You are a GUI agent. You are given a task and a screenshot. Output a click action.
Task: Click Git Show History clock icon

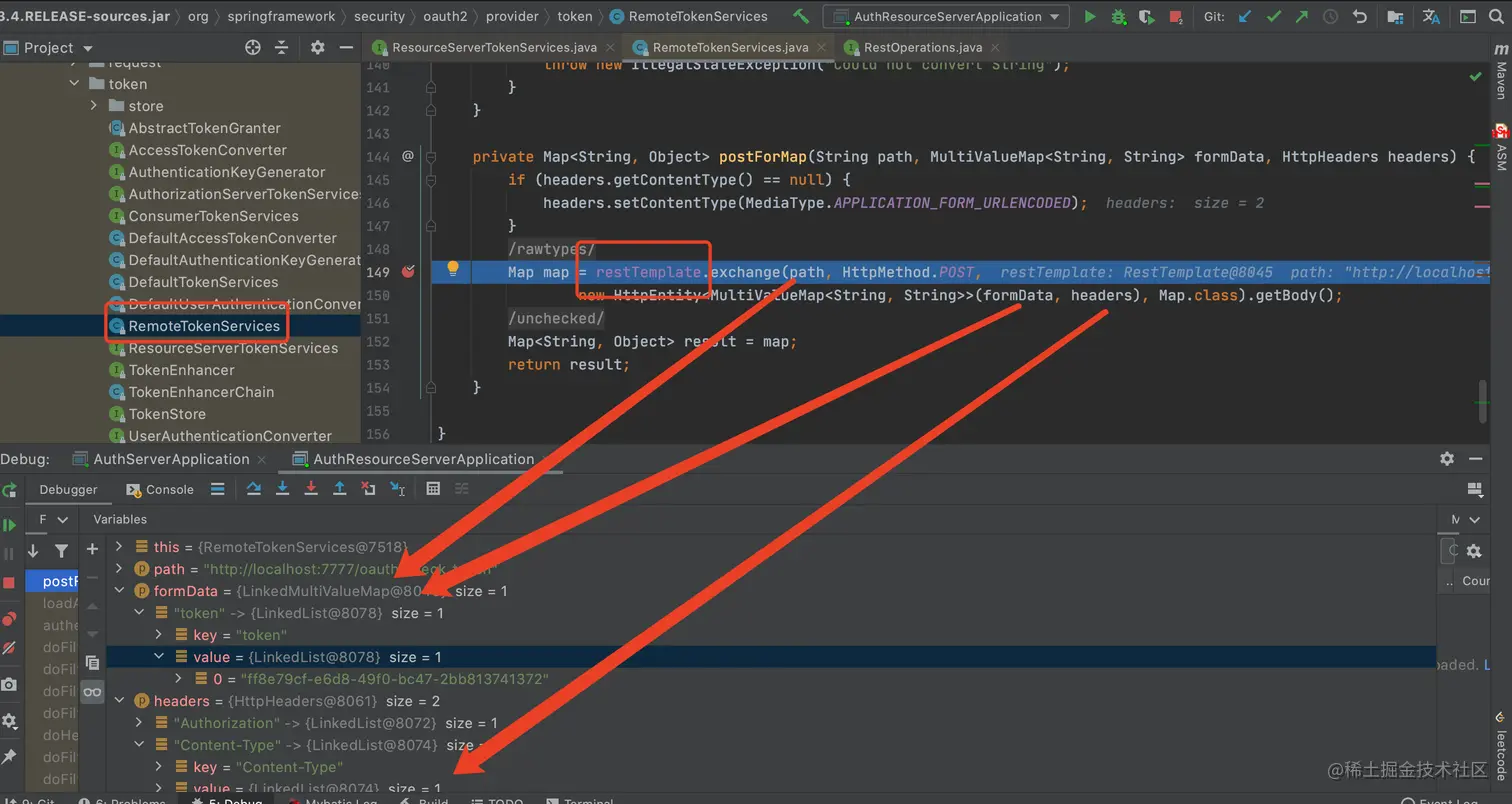[1330, 16]
